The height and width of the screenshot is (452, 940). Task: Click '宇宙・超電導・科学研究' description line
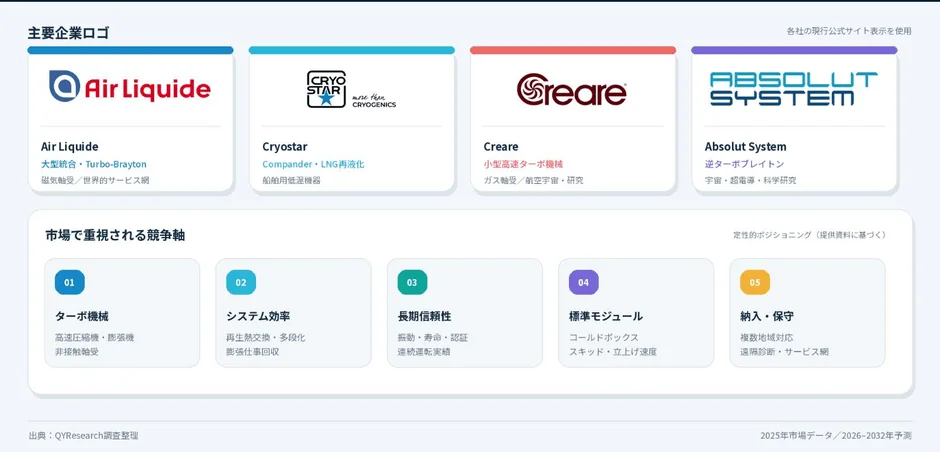(x=751, y=180)
